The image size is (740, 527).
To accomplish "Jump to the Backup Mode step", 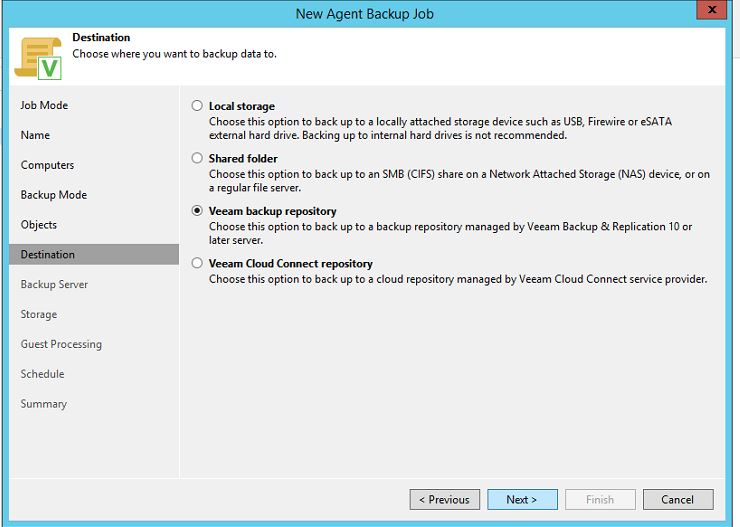I will point(53,195).
